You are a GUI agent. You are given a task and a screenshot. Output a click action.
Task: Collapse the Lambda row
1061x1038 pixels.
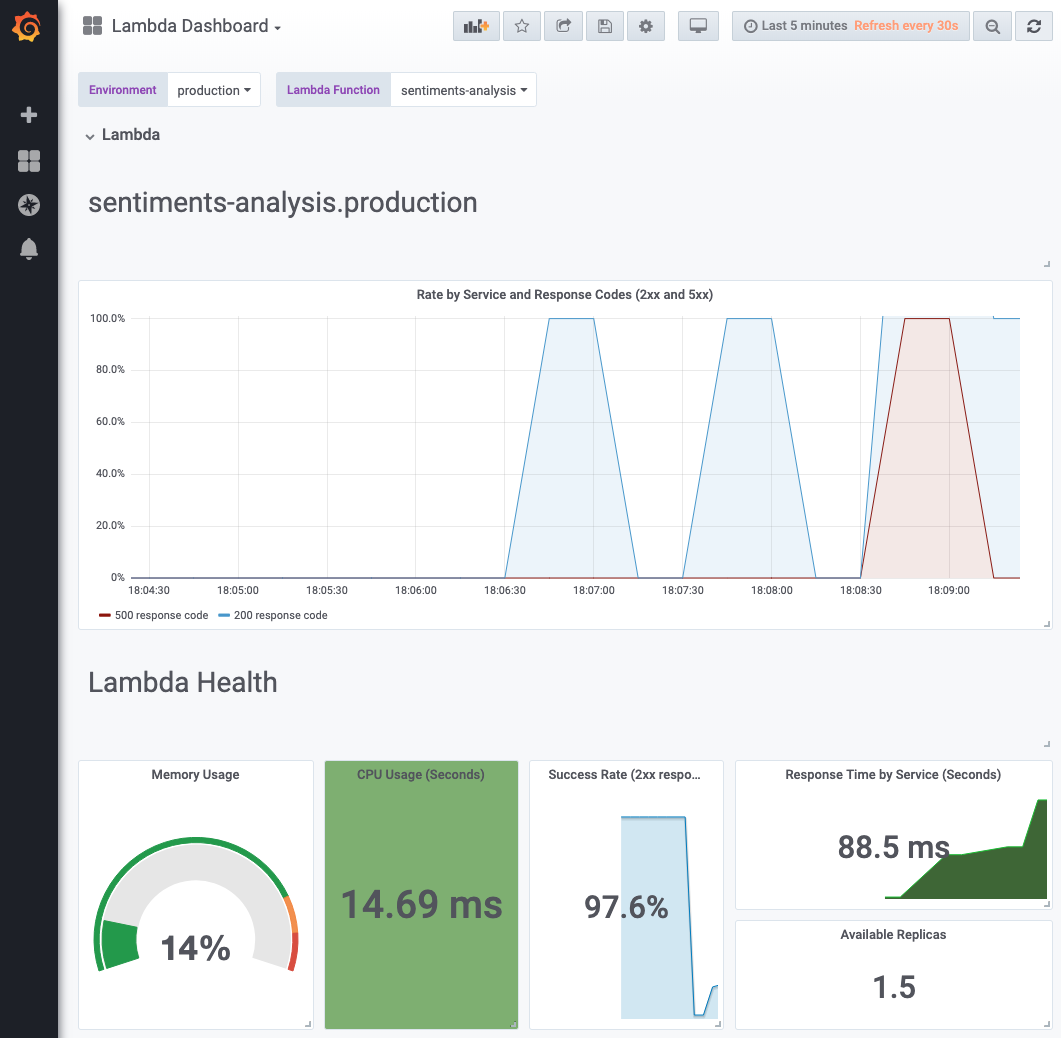[x=122, y=134]
